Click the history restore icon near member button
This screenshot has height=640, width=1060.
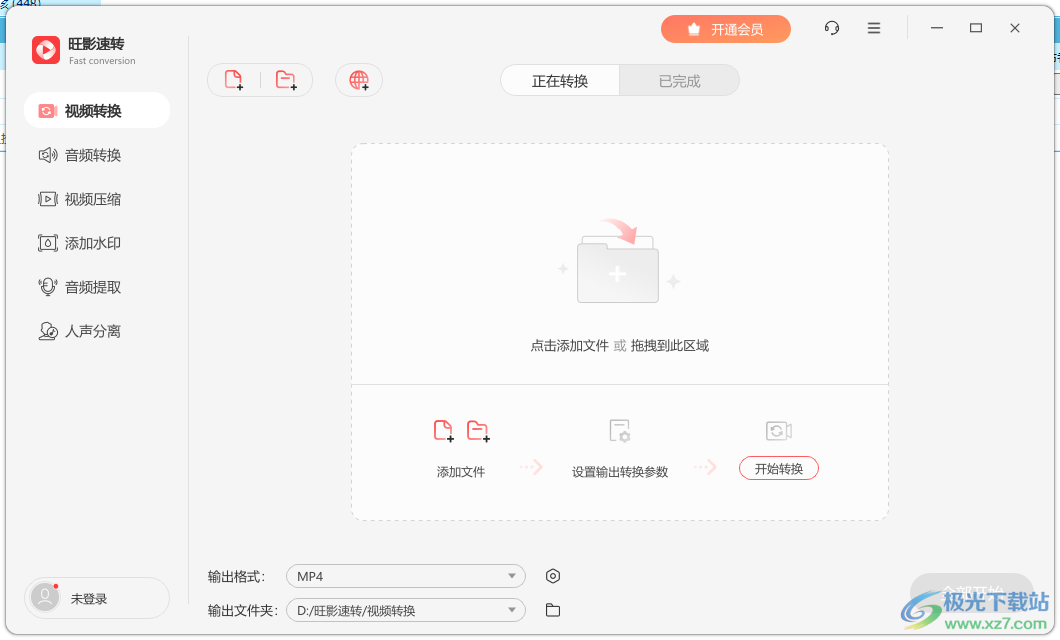[x=831, y=28]
